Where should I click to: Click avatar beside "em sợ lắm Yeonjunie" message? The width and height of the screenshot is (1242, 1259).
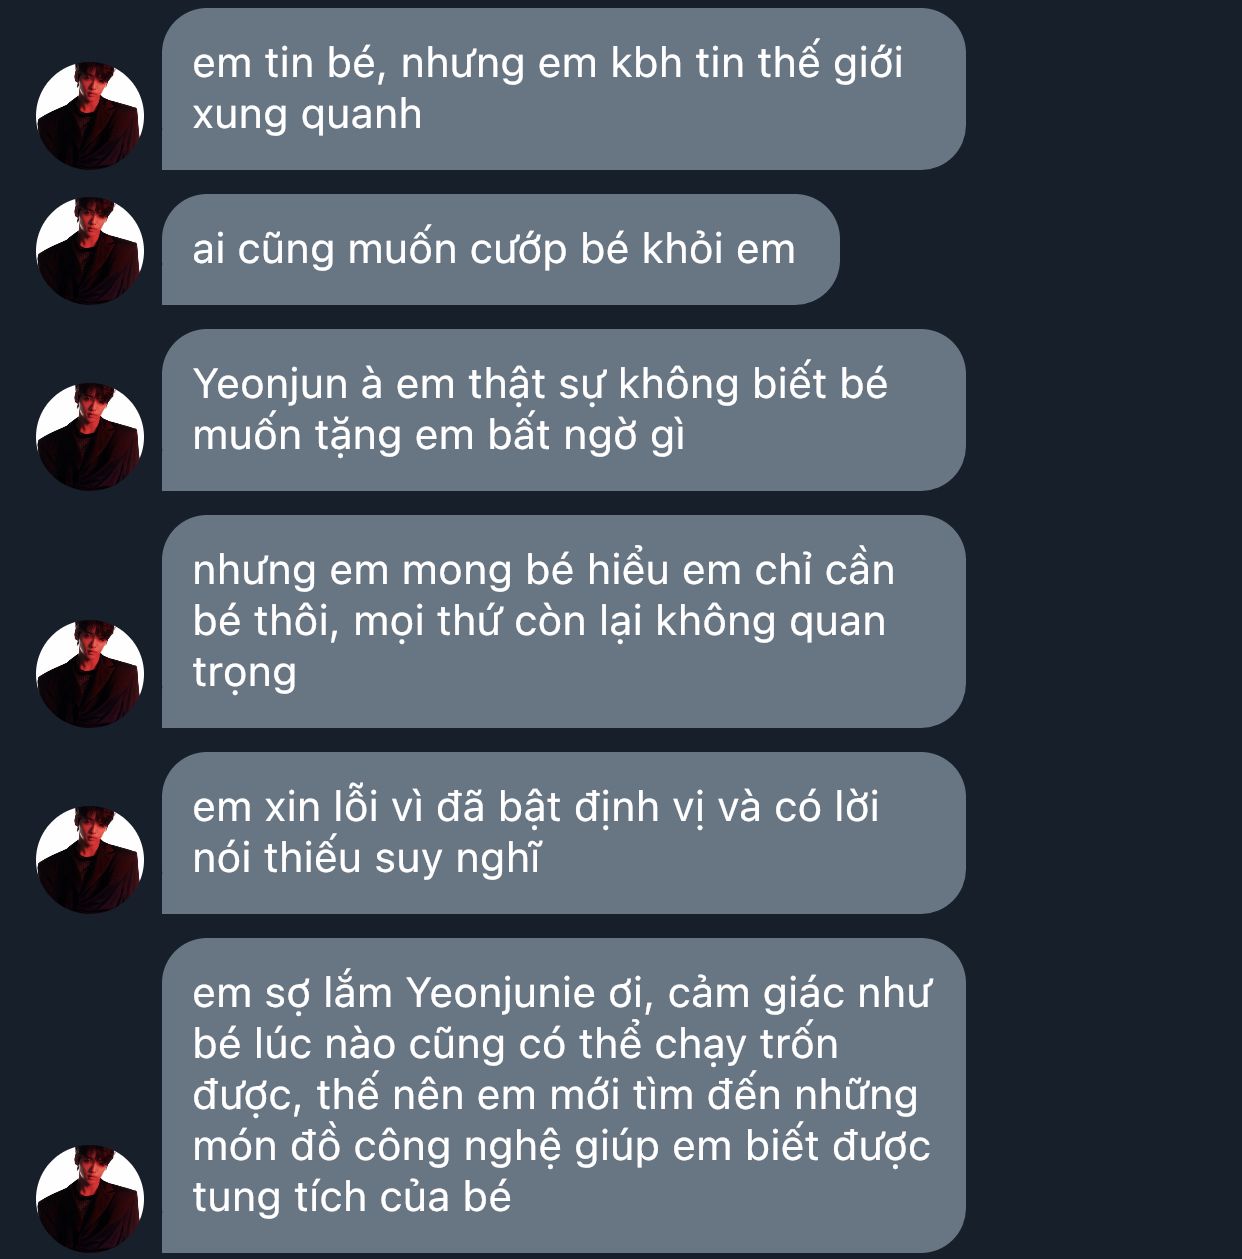[90, 1199]
